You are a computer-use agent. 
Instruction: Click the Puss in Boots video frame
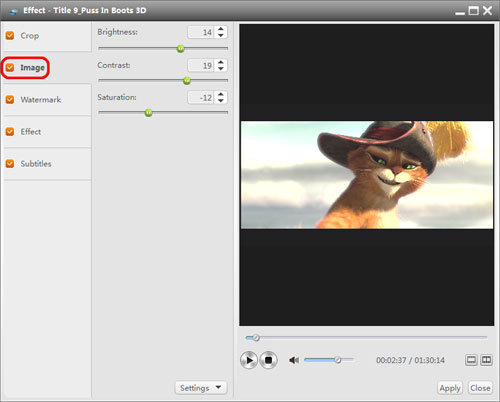coord(367,175)
